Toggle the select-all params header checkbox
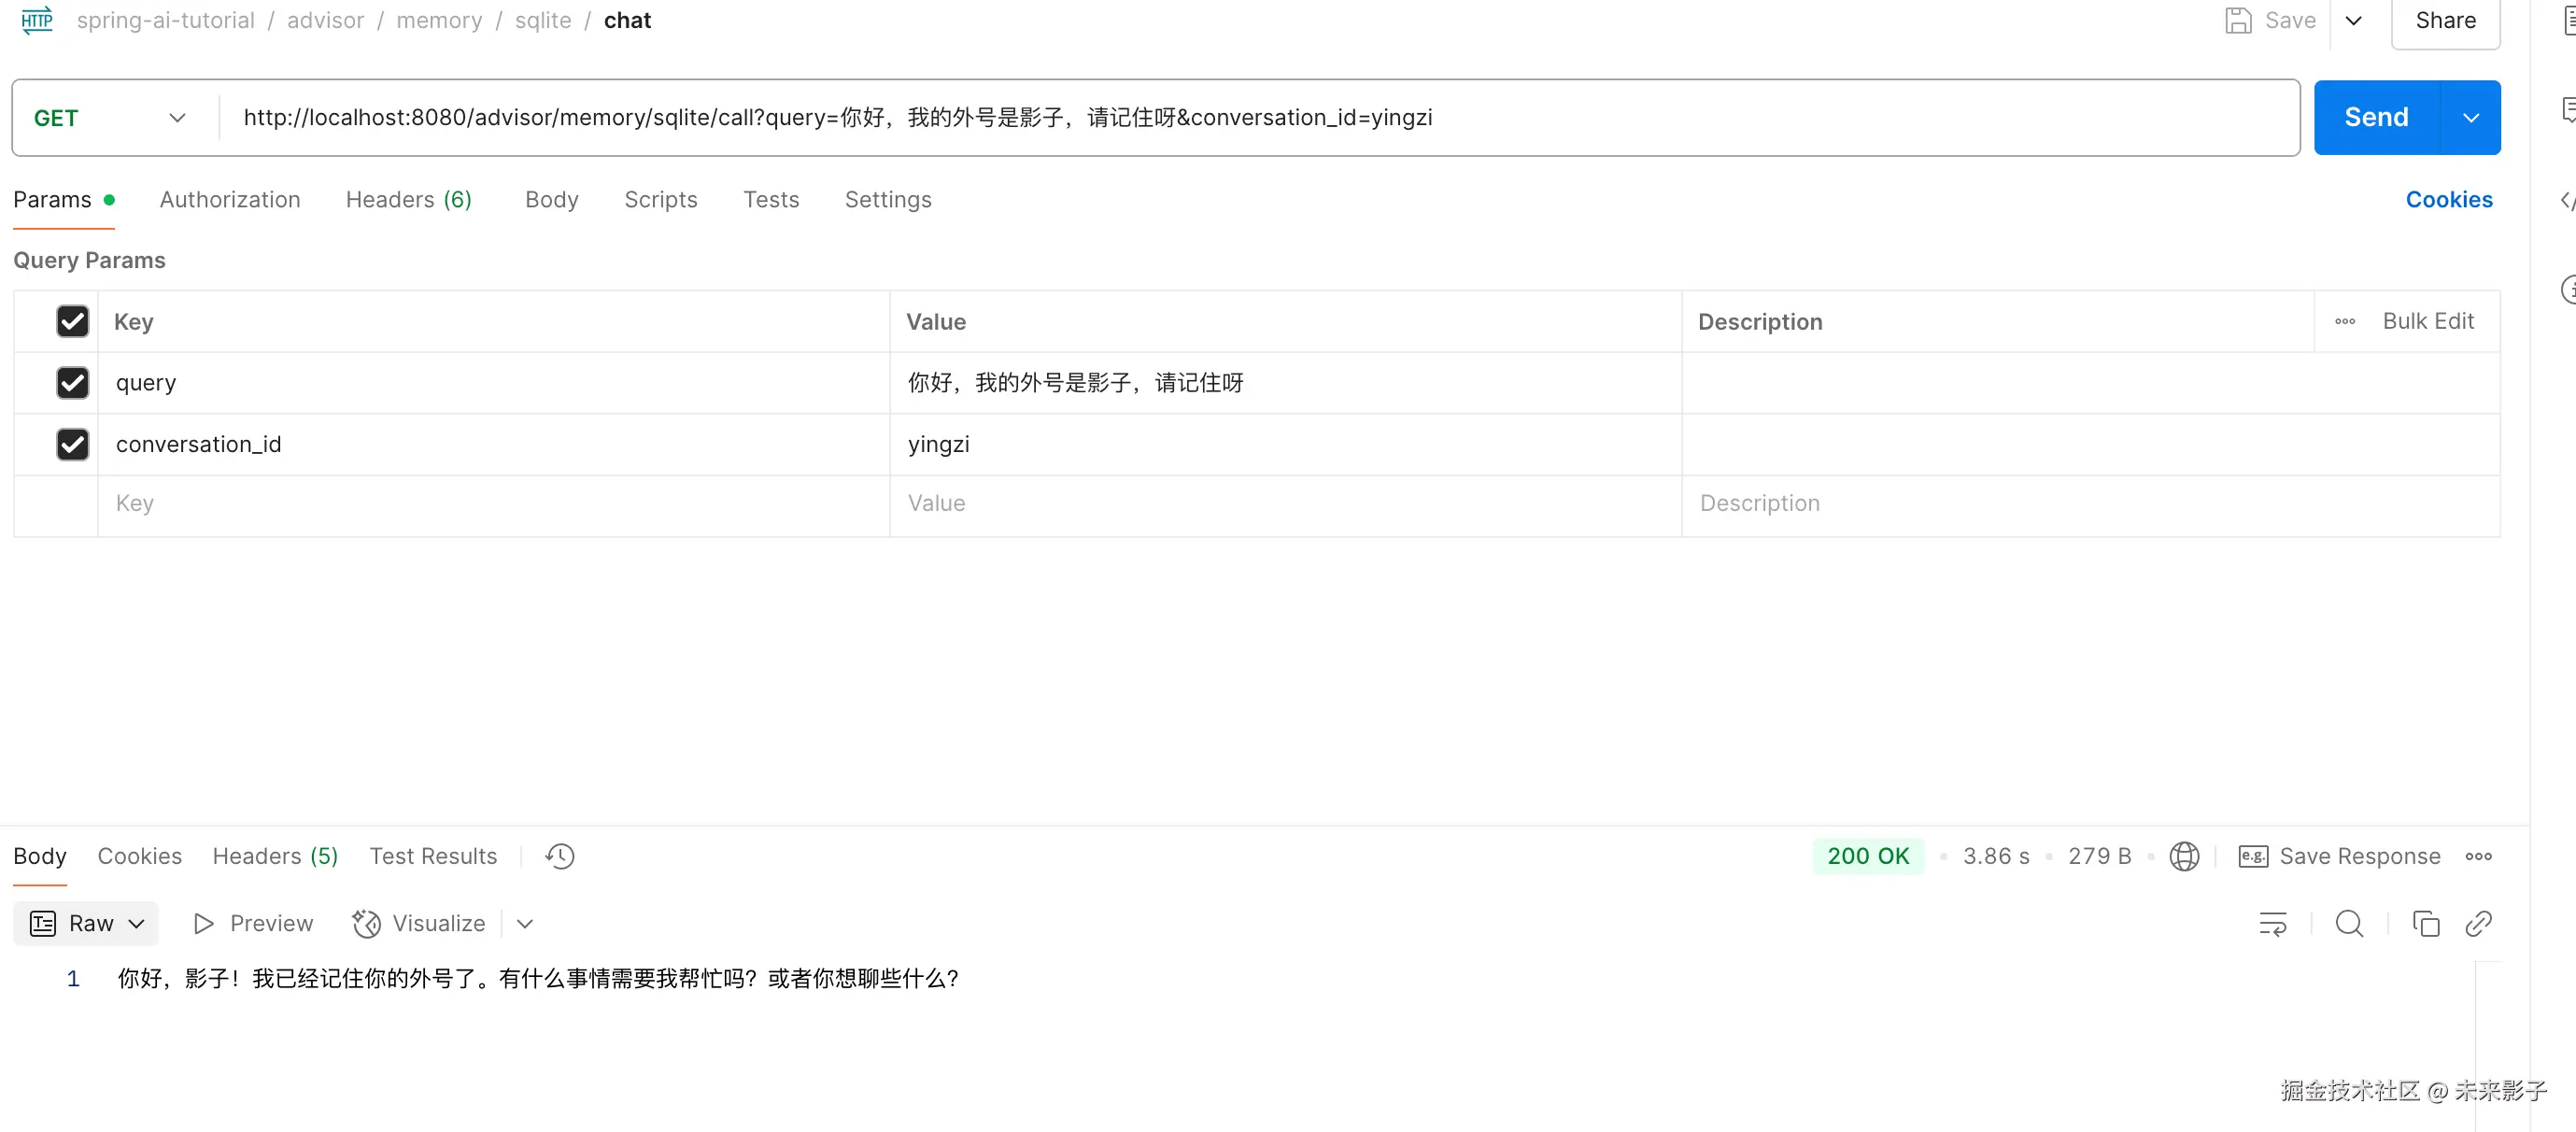The height and width of the screenshot is (1132, 2576). point(72,322)
